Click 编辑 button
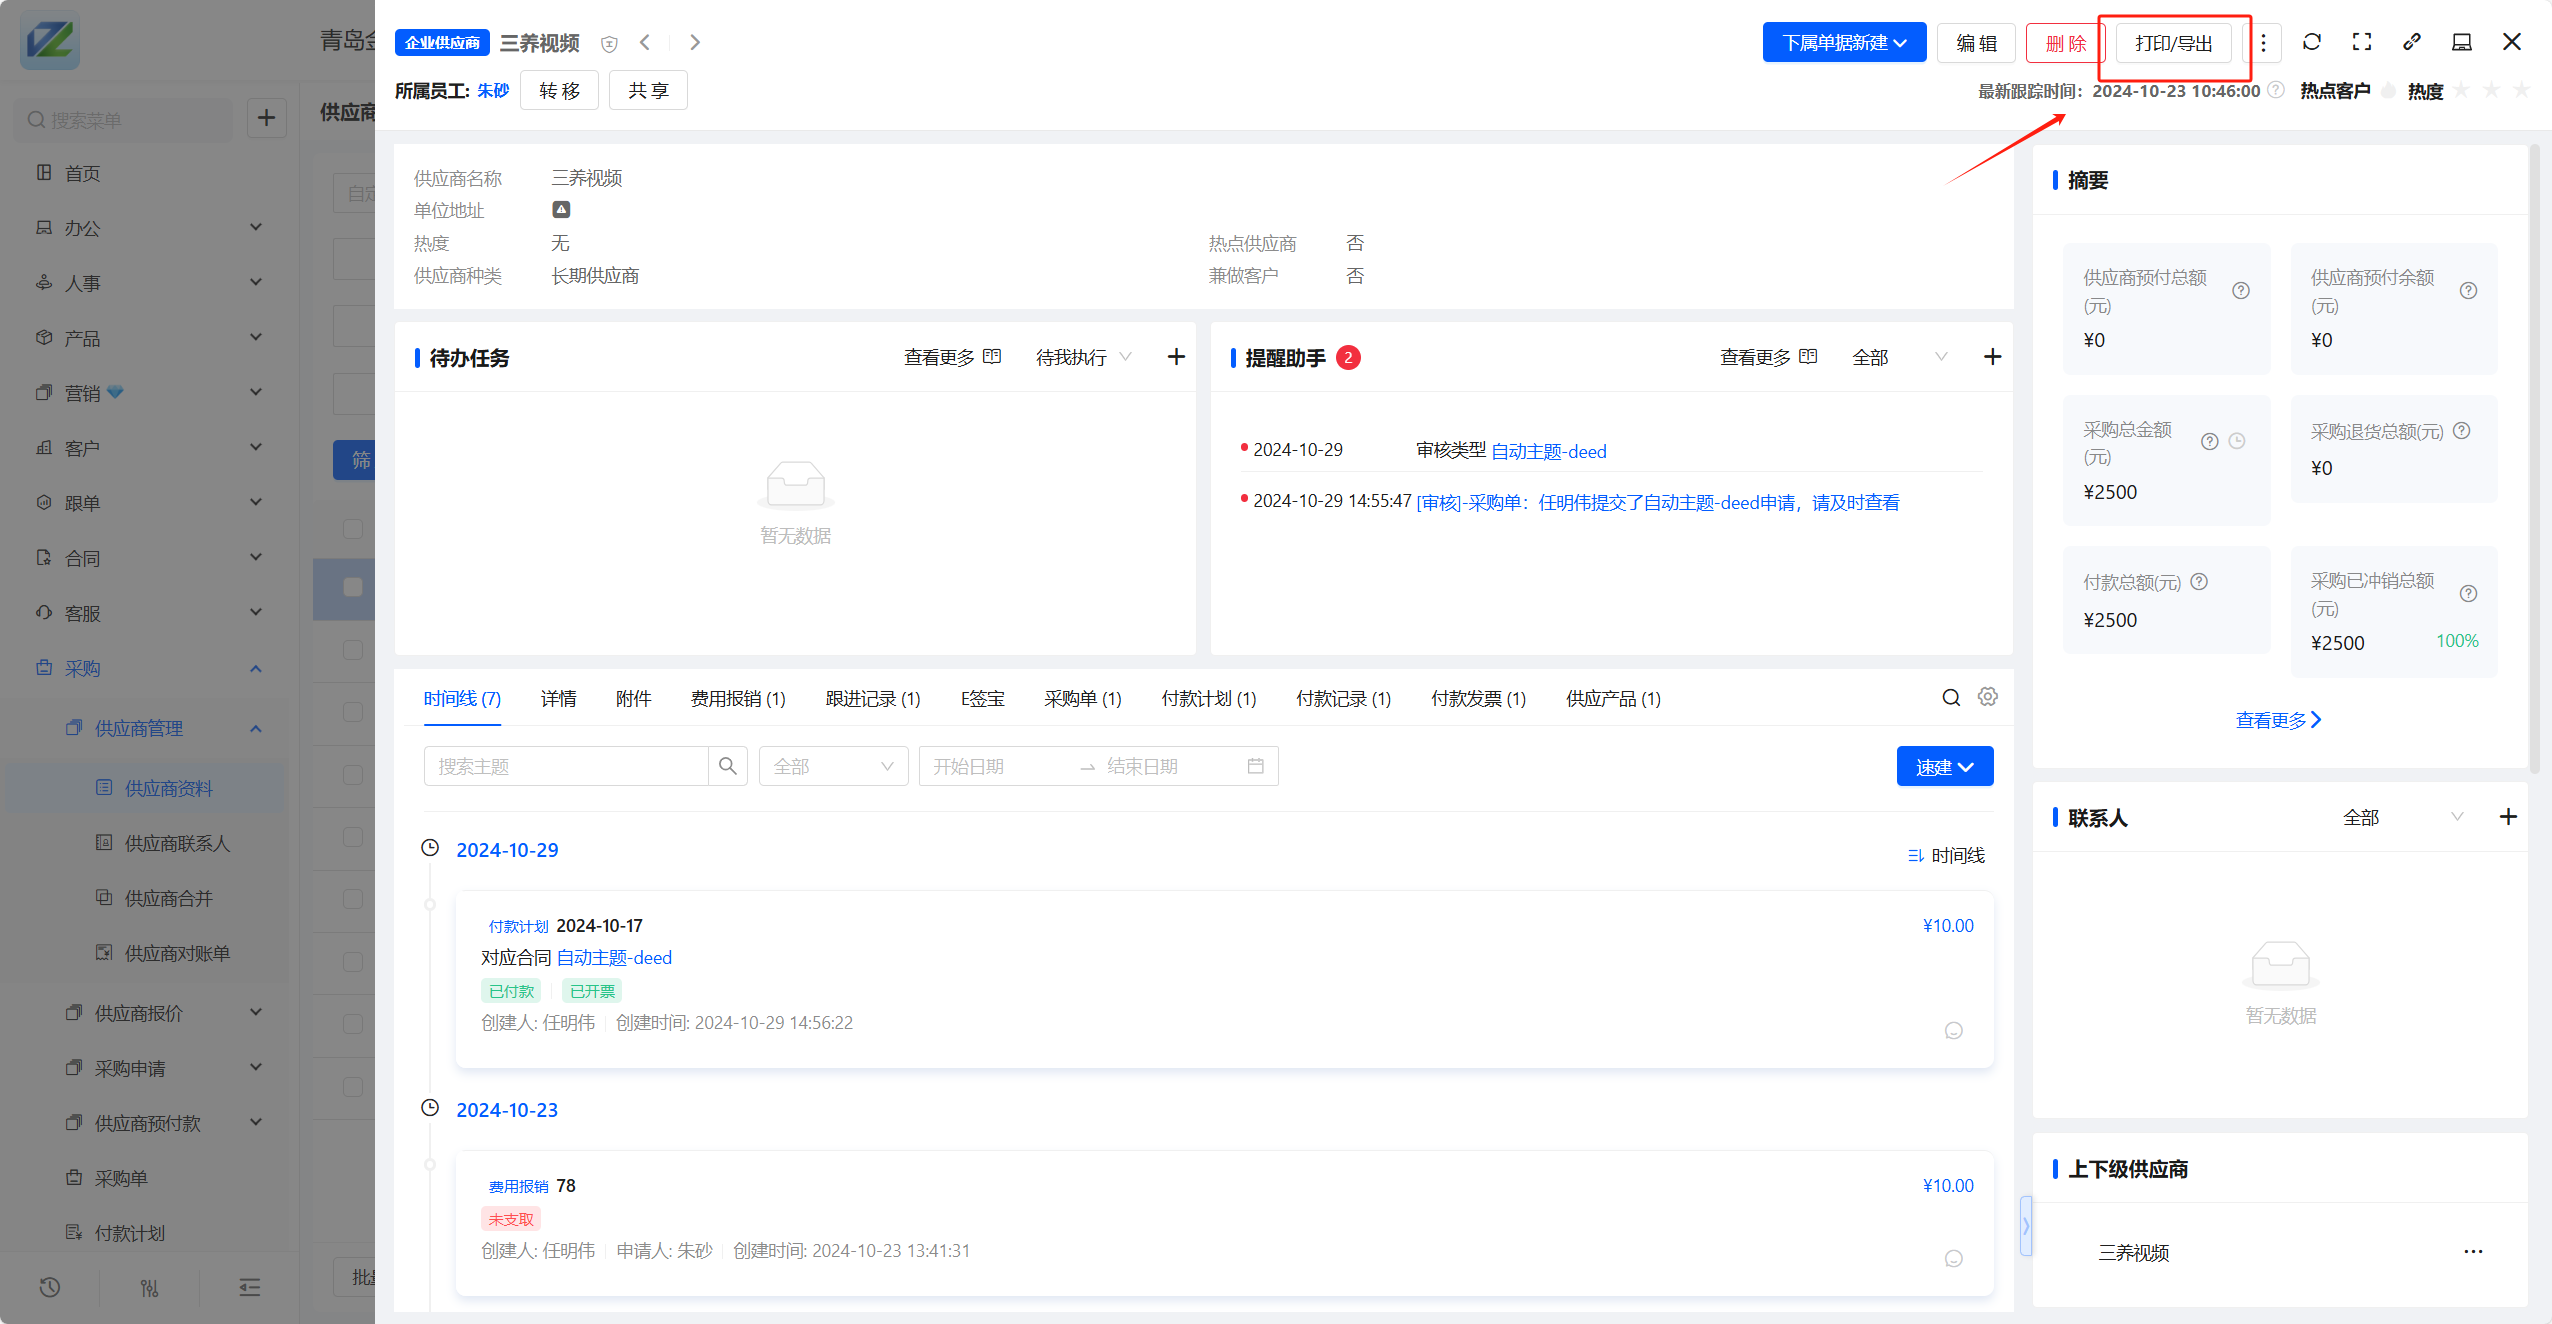2552x1324 pixels. click(x=1976, y=43)
